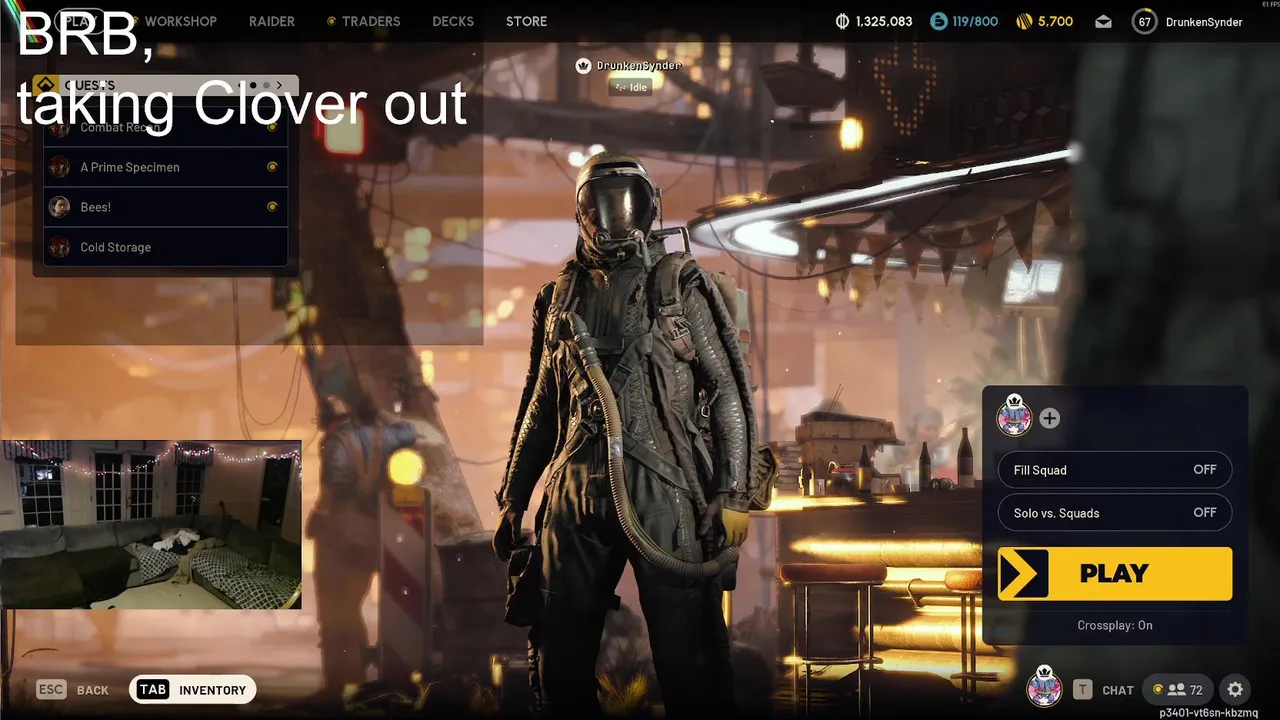Screen dimensions: 1280x720
Task: Click the crown leader icon above character
Action: [x=583, y=66]
